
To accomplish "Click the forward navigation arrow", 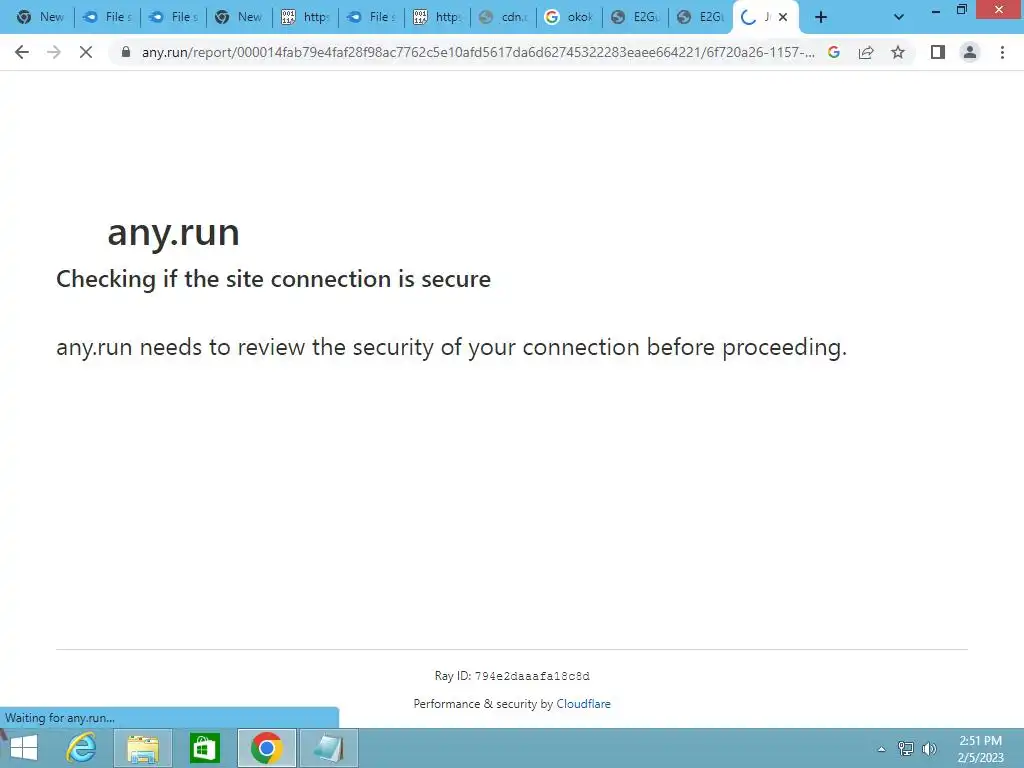I will [54, 52].
